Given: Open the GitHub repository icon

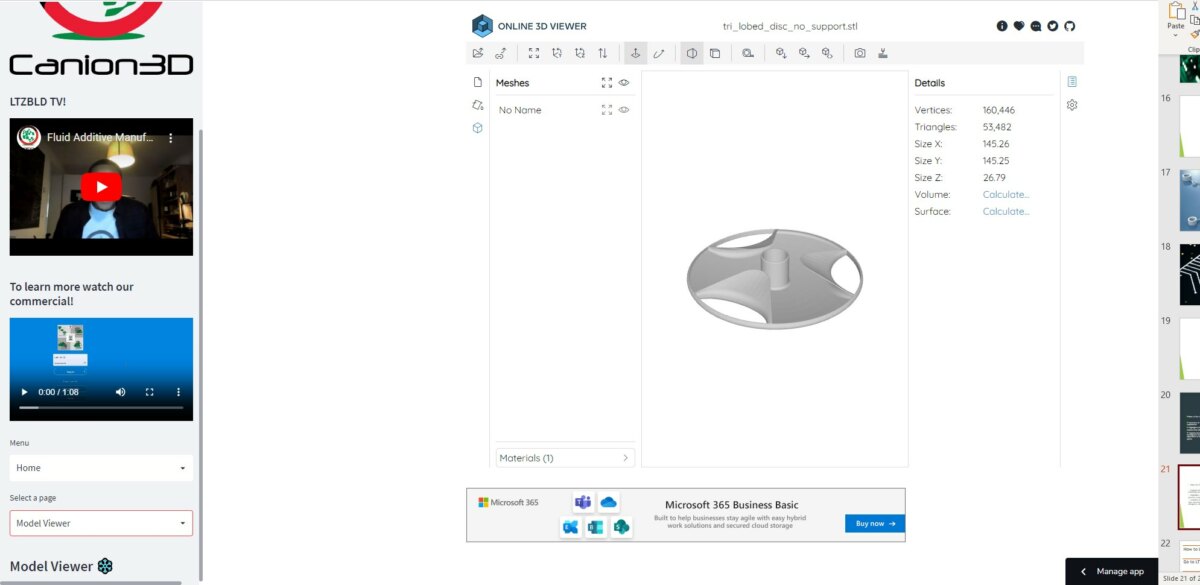Looking at the screenshot, I should [x=1070, y=26].
